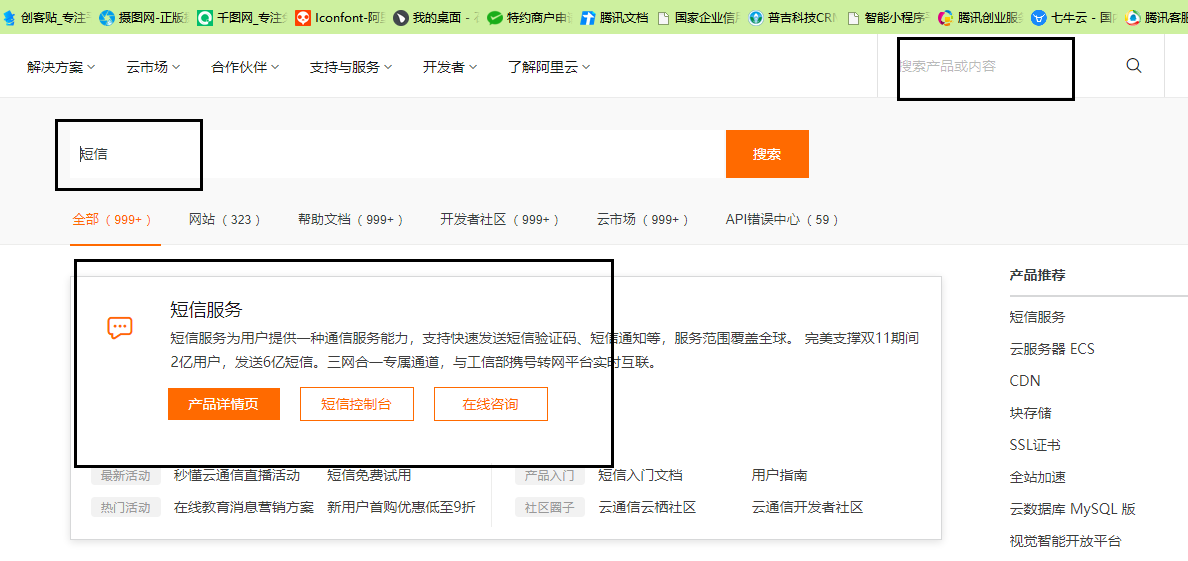The image size is (1188, 561).
Task: Open 云通信开发者社区 link
Action: click(808, 507)
